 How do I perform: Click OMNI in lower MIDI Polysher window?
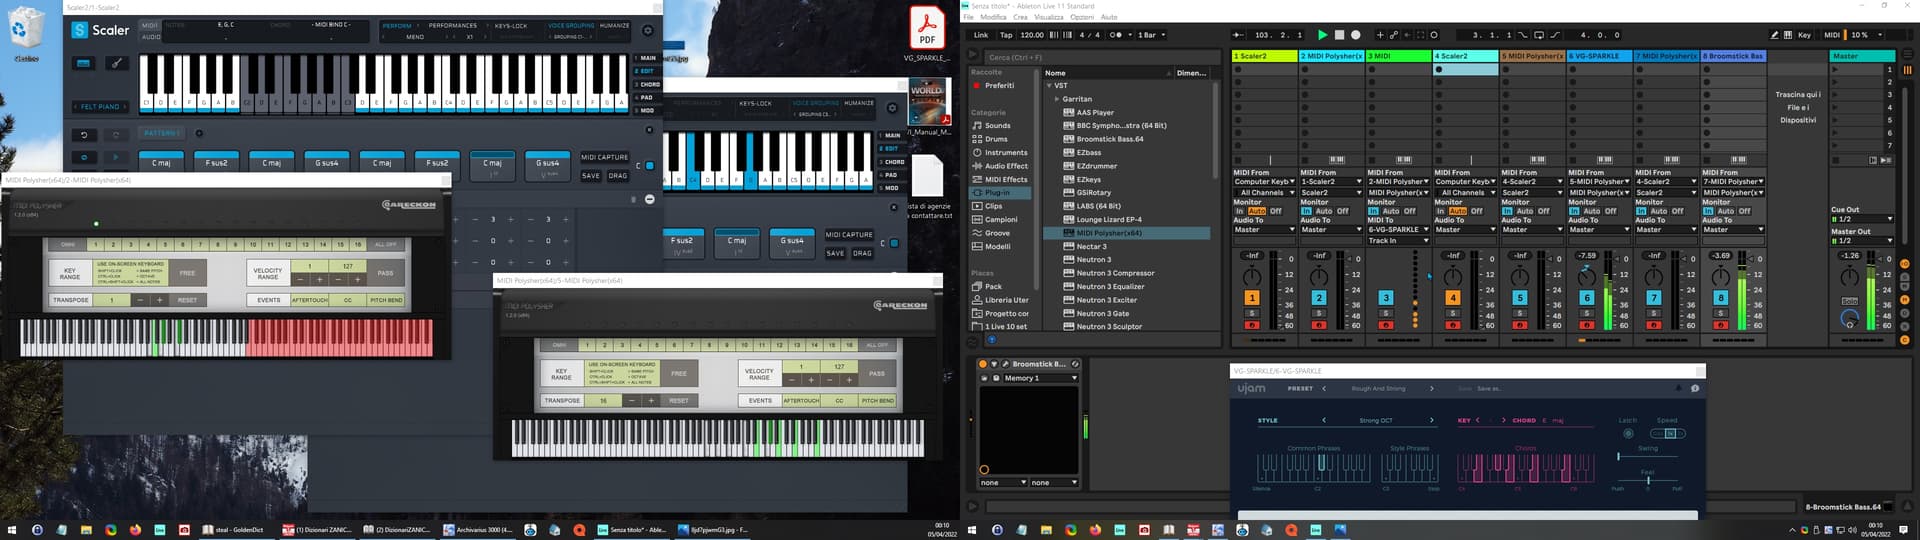click(559, 345)
